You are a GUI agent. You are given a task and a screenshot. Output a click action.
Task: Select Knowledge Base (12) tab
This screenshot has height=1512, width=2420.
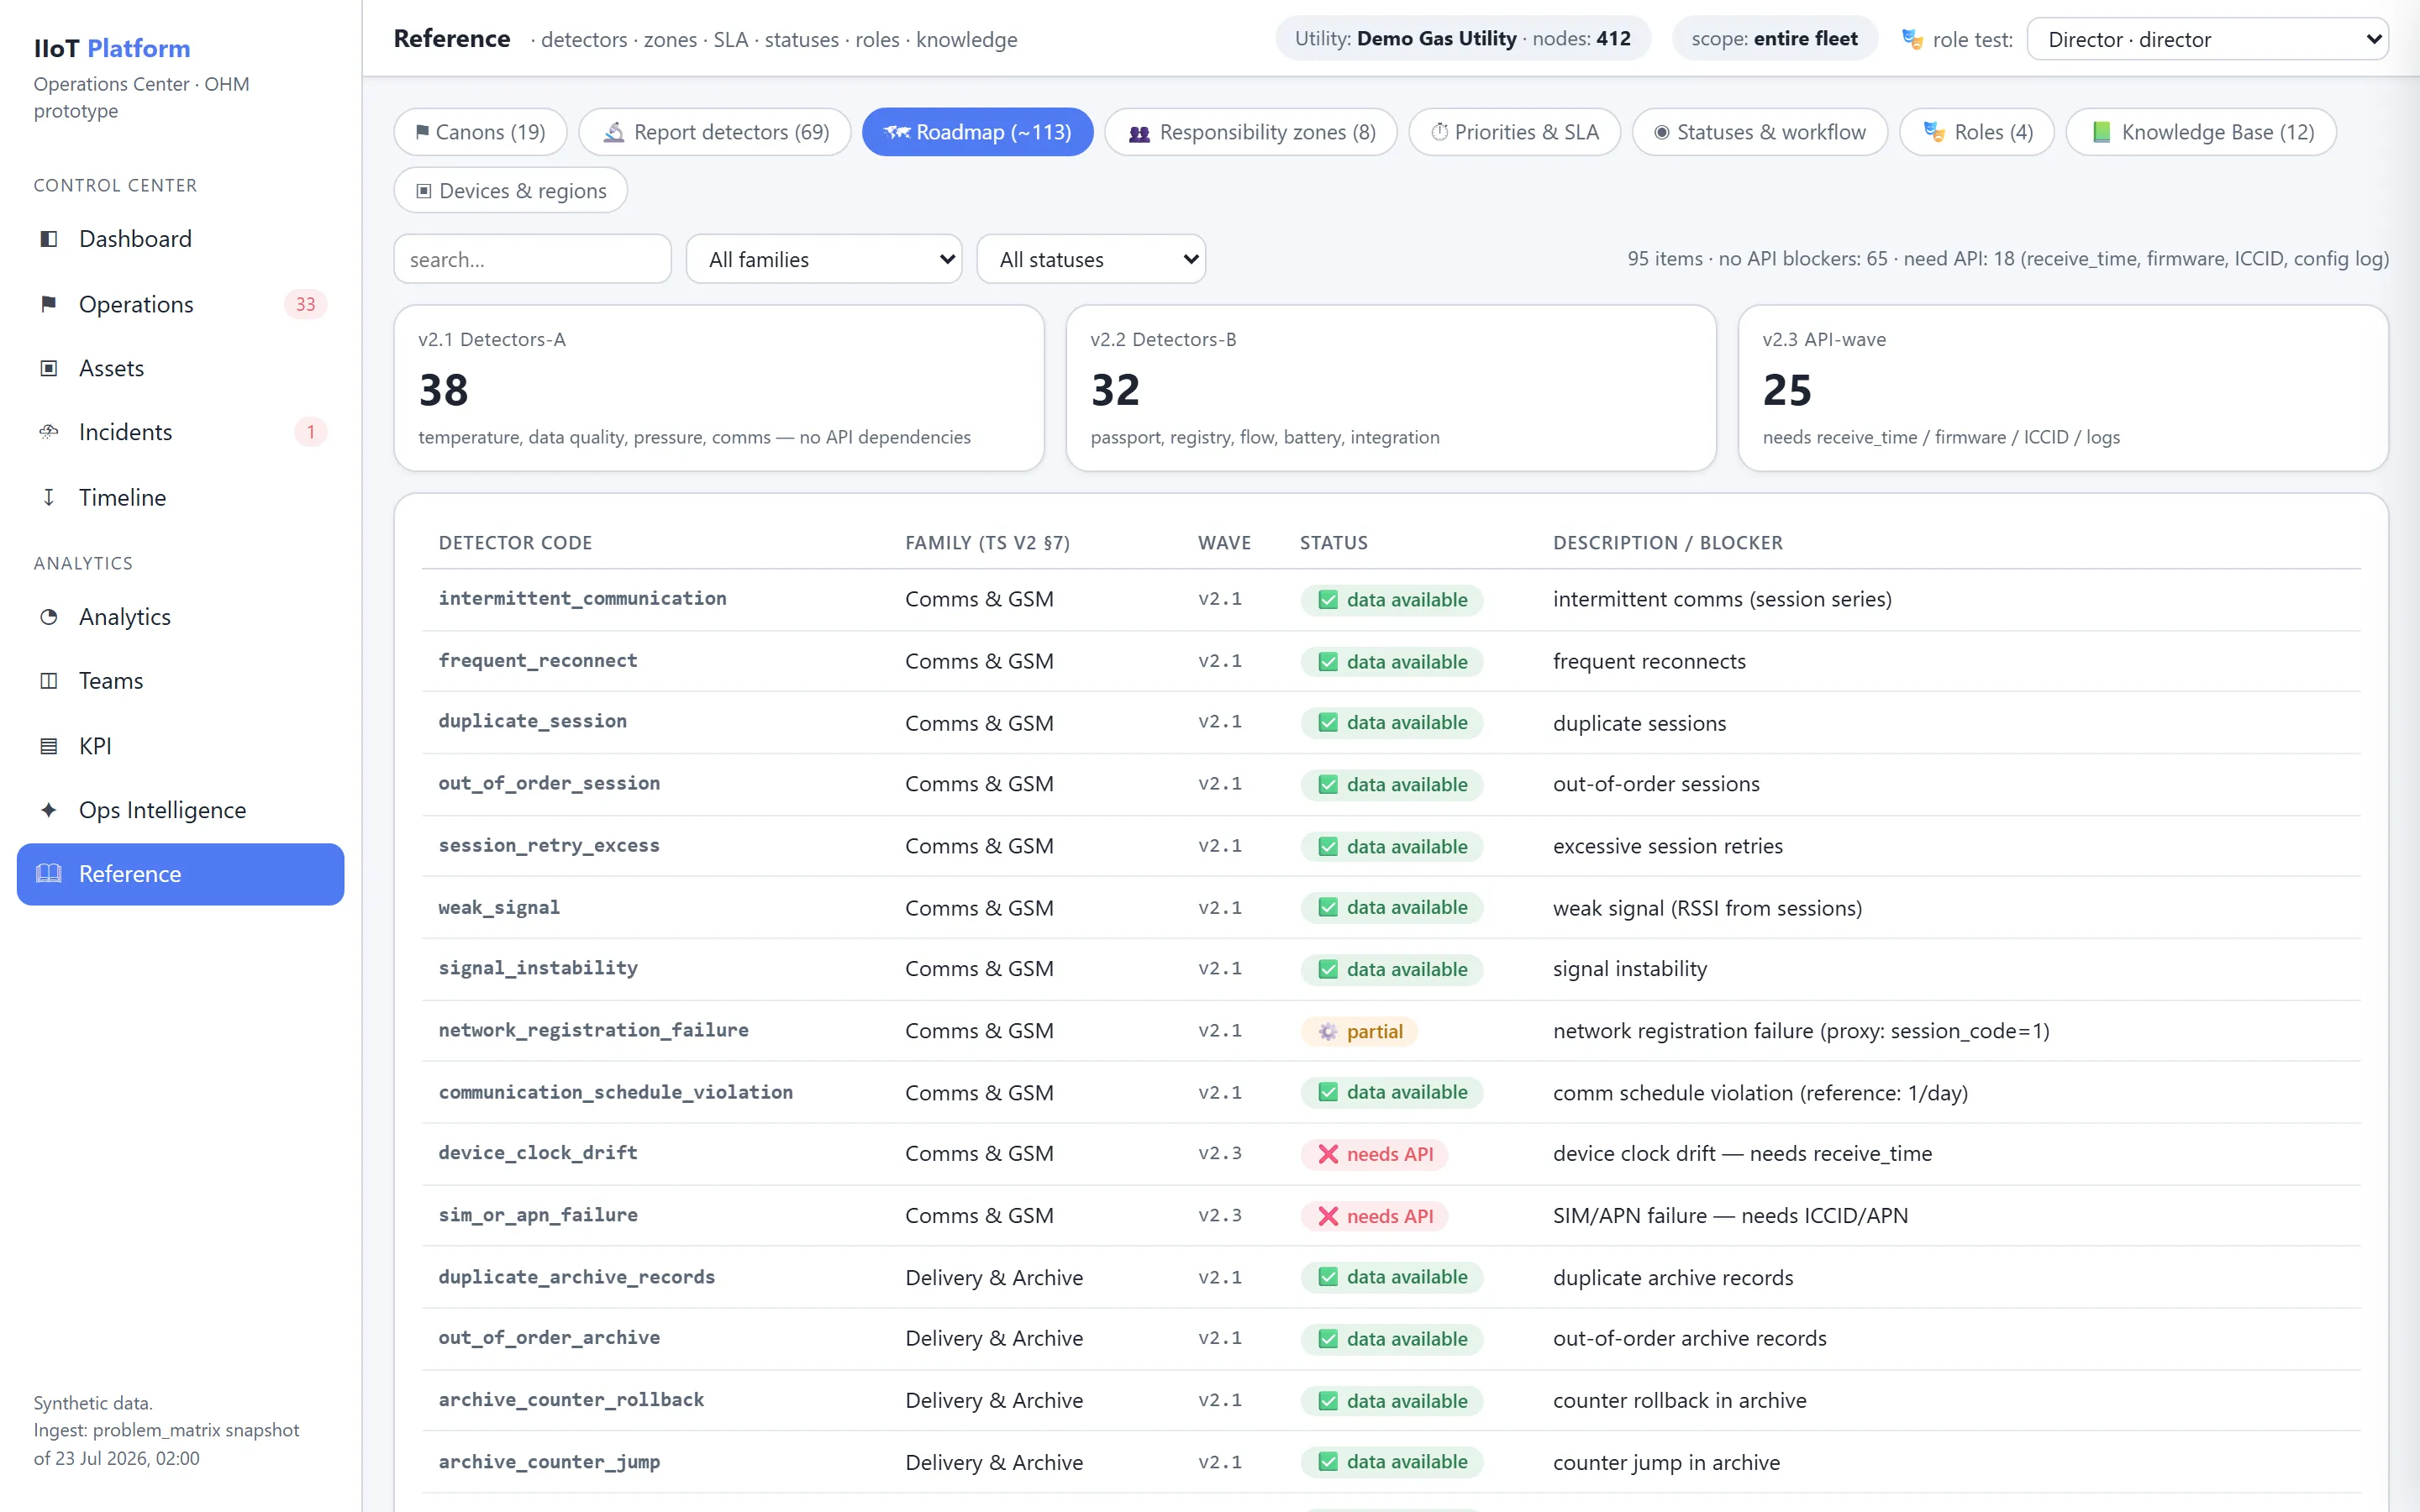pos(2201,132)
